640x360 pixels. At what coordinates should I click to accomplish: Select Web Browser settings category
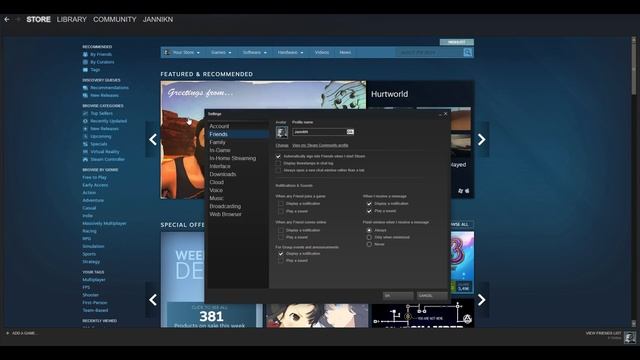coord(238,214)
